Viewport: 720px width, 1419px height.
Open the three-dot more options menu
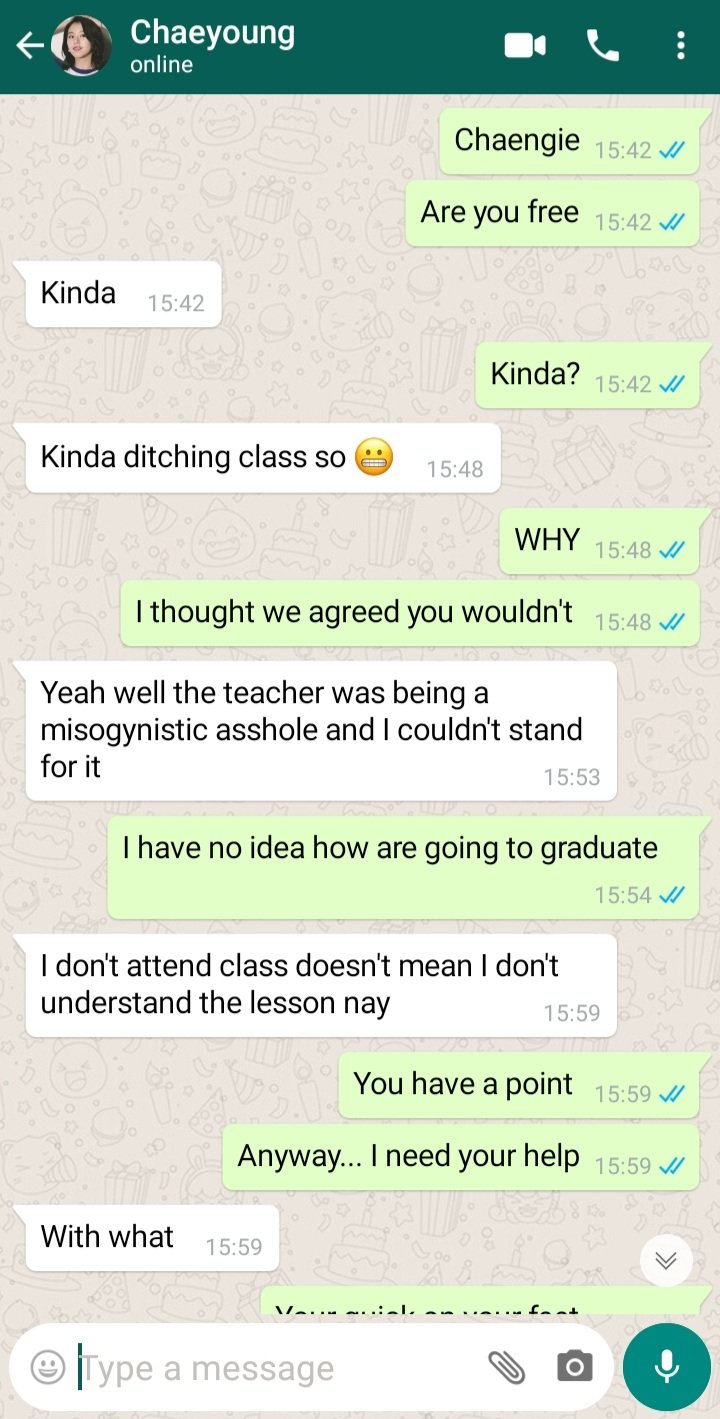(681, 46)
